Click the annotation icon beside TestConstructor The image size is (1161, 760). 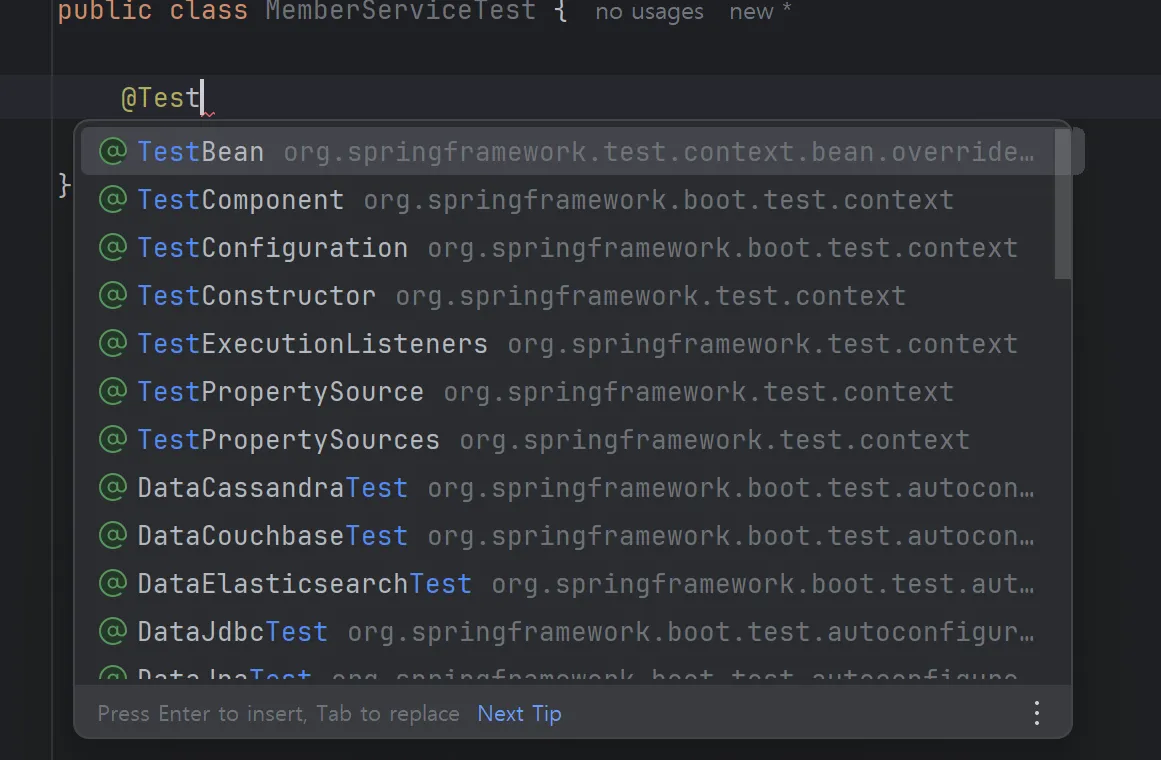tap(113, 296)
